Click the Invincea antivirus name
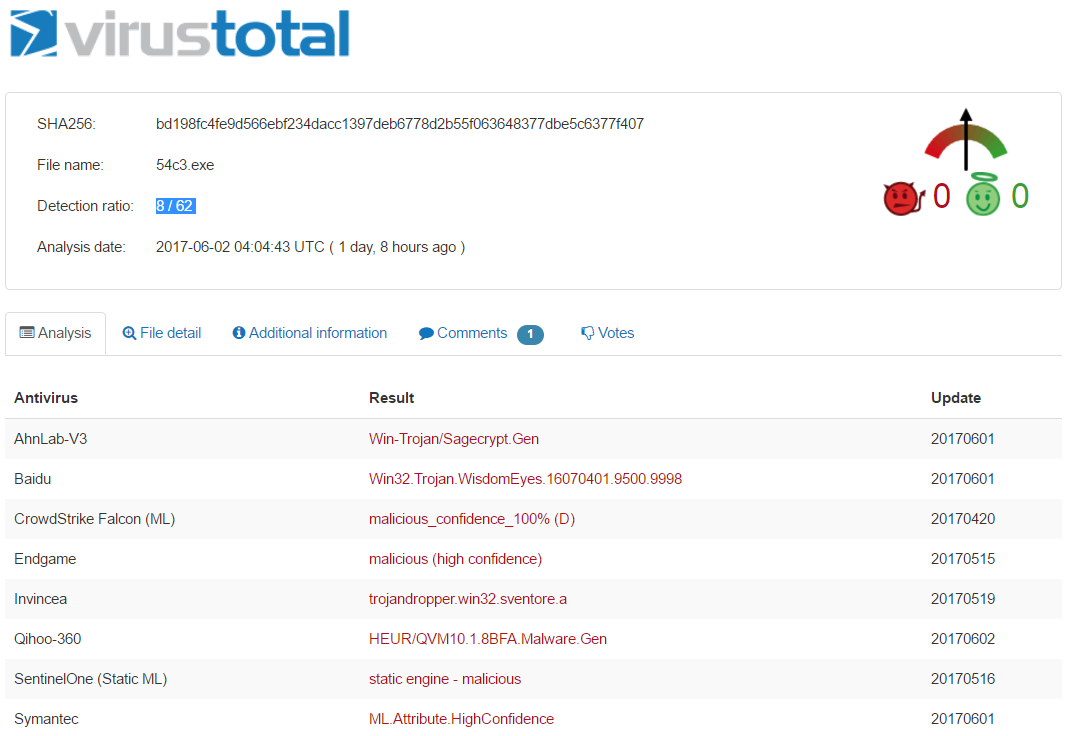This screenshot has width=1069, height=736. tap(40, 599)
